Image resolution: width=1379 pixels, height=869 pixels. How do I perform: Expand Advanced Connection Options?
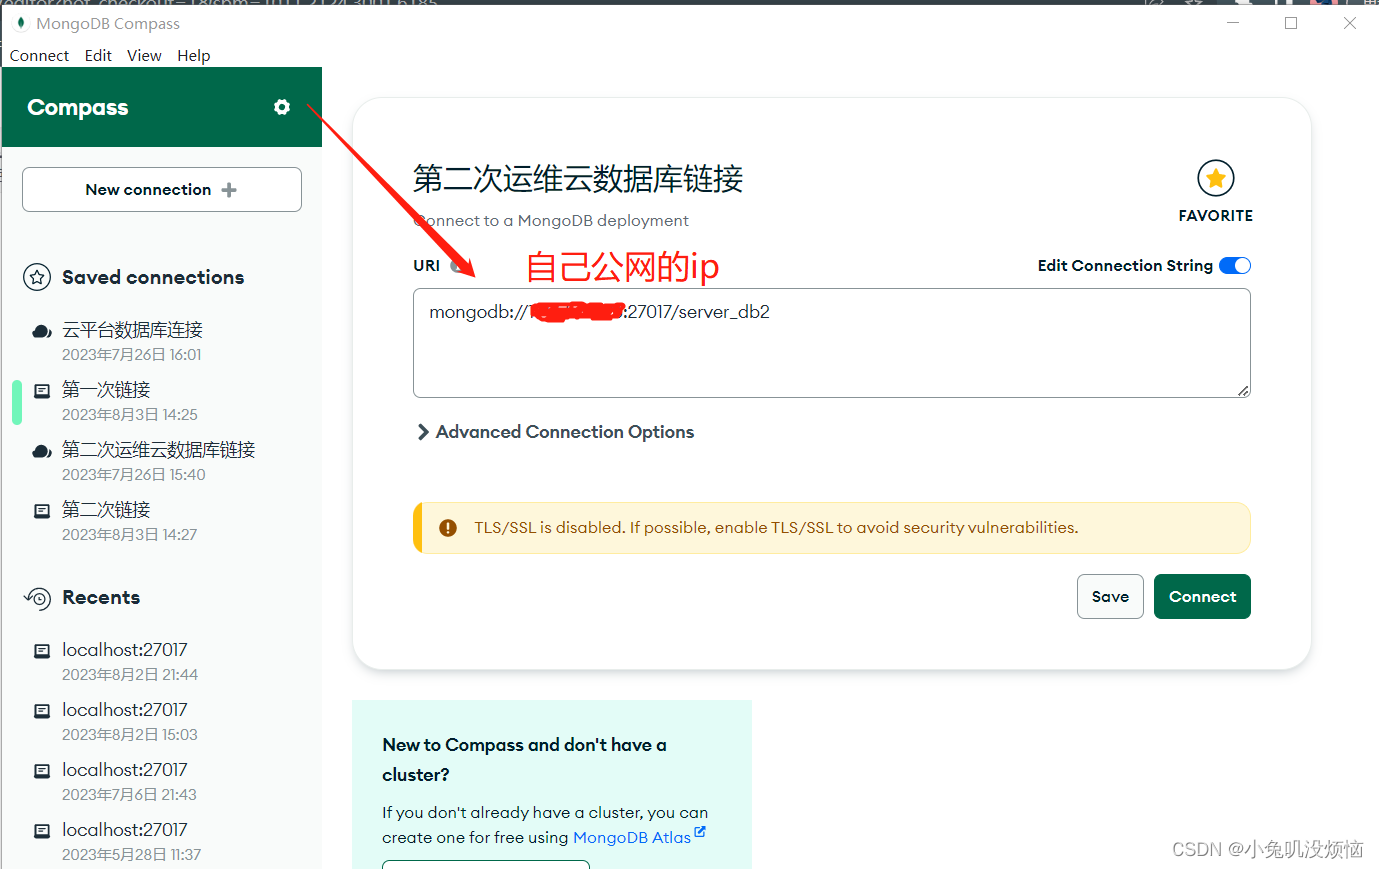click(x=555, y=432)
